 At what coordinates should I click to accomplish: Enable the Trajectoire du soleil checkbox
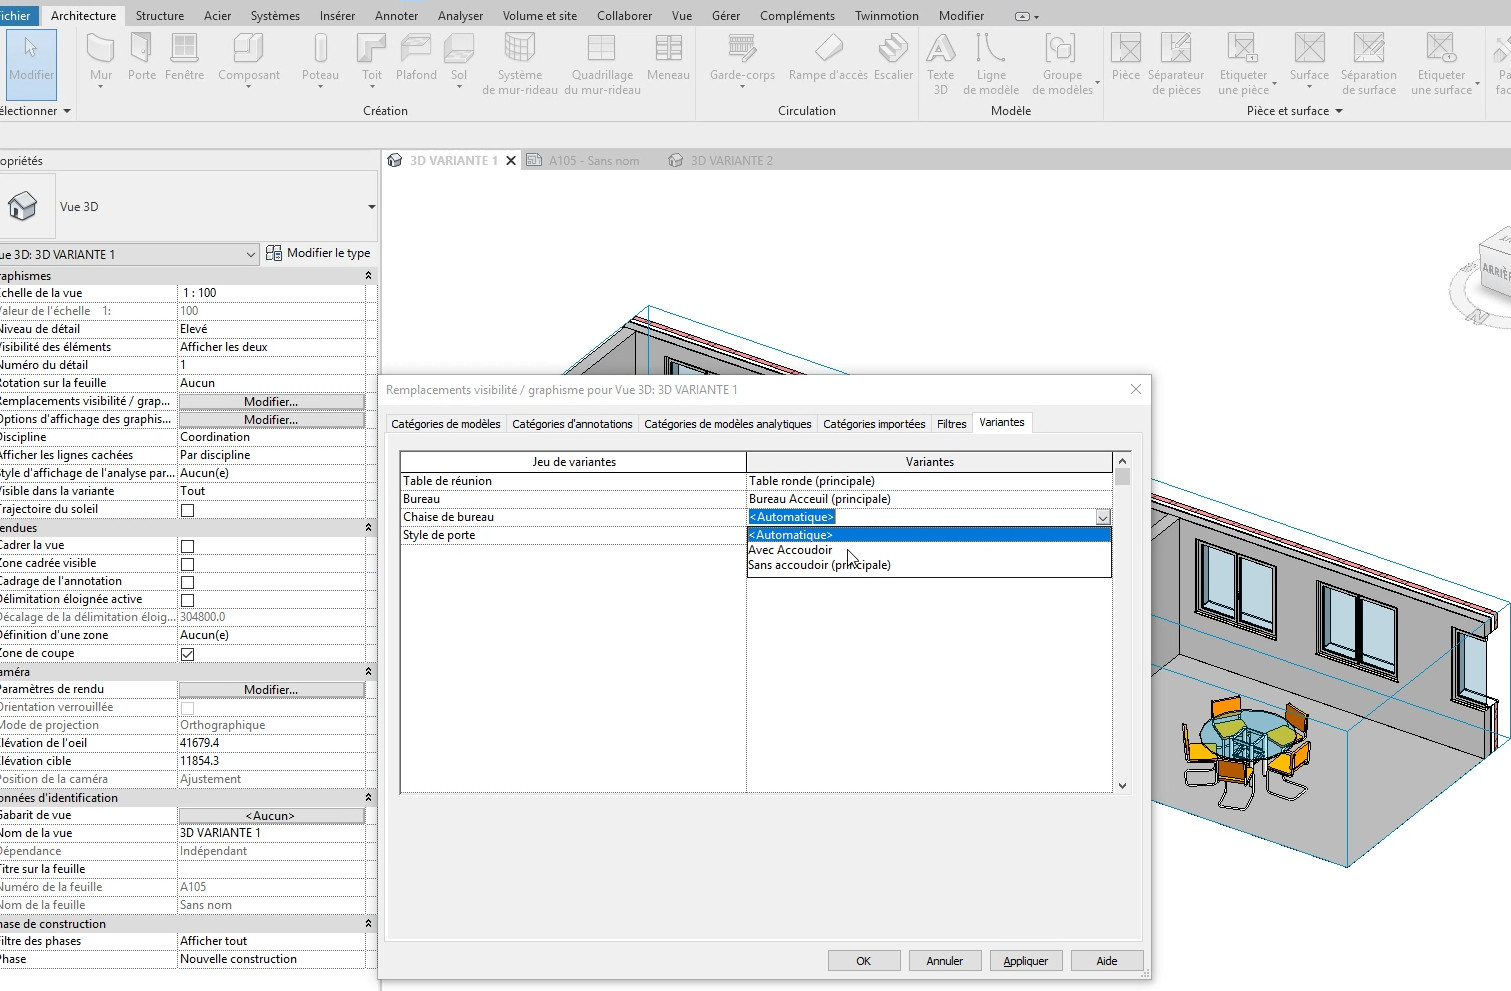(187, 510)
